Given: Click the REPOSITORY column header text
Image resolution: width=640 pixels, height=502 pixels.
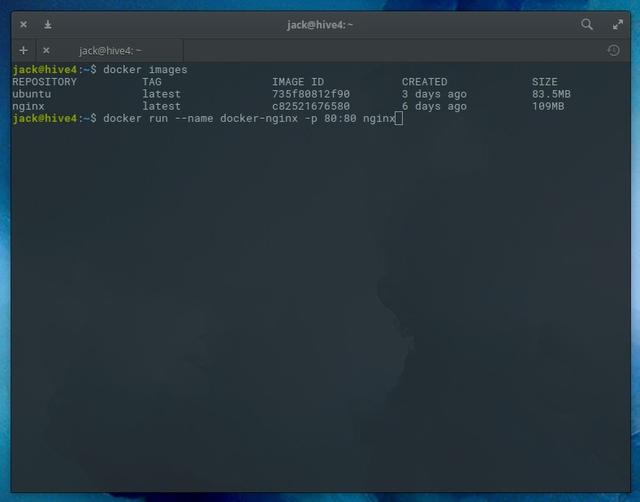Looking at the screenshot, I should (44, 82).
